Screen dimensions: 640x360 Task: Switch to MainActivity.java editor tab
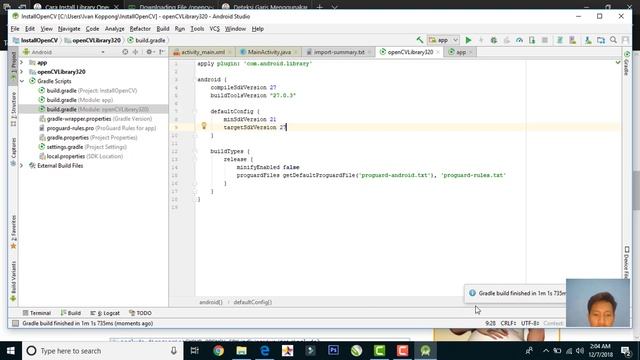(269, 52)
